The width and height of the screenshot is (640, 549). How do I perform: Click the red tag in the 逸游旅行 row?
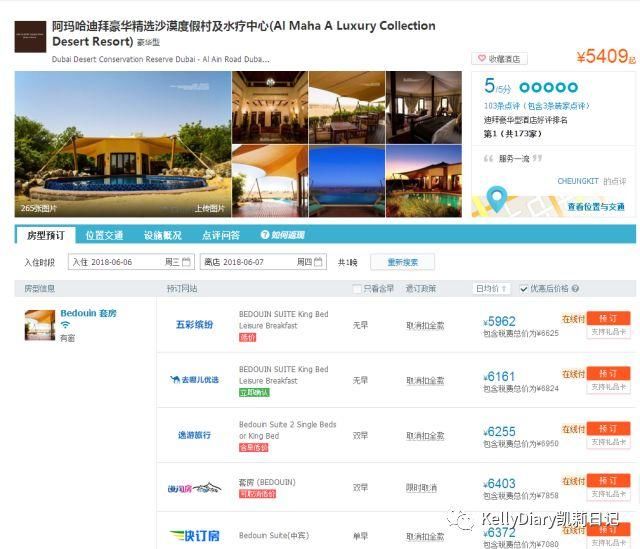(x=253, y=448)
